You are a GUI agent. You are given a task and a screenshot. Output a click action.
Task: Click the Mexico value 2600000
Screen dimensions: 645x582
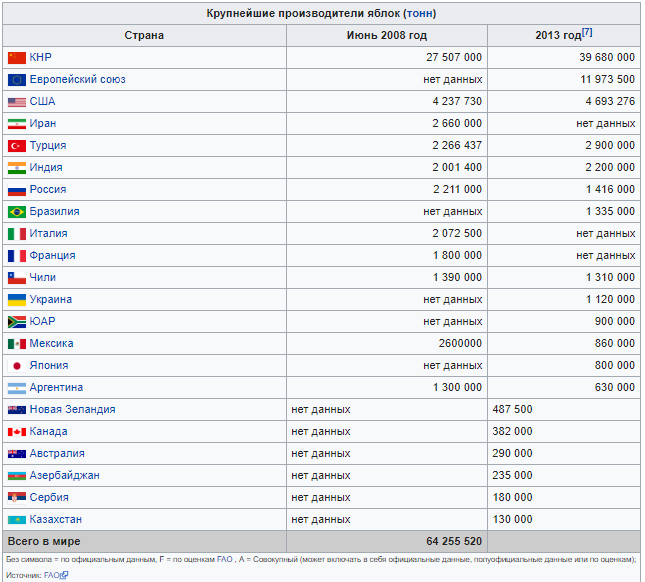click(460, 344)
